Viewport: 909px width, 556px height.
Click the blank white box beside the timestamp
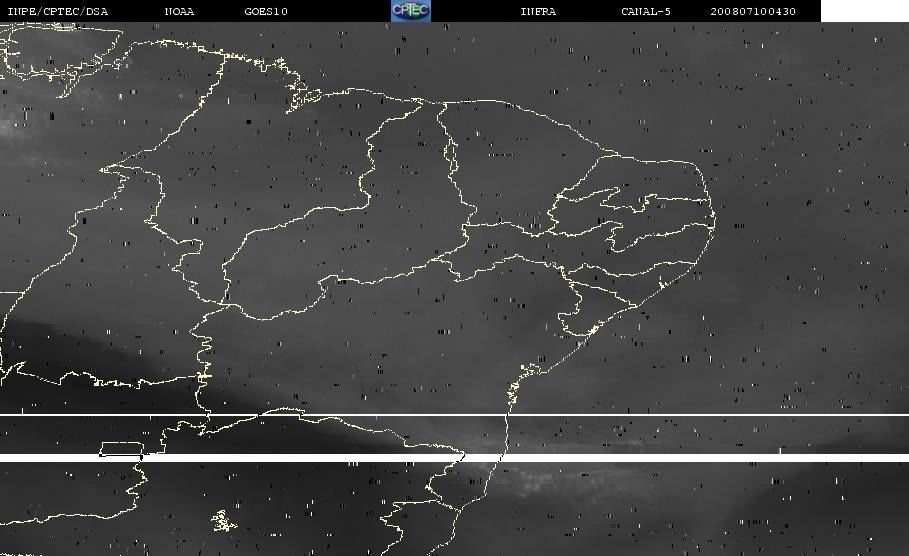click(x=864, y=11)
